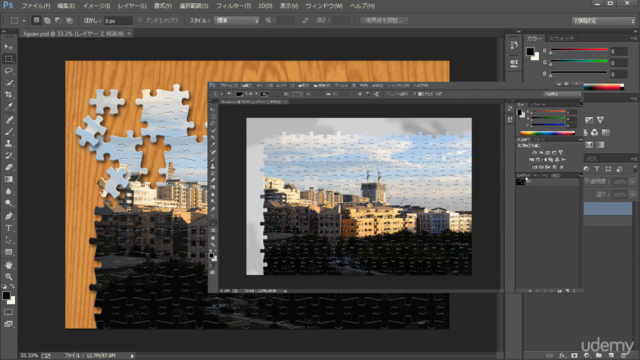The image size is (640, 360).
Task: Filter layers by adjustment layers
Action: point(587,169)
